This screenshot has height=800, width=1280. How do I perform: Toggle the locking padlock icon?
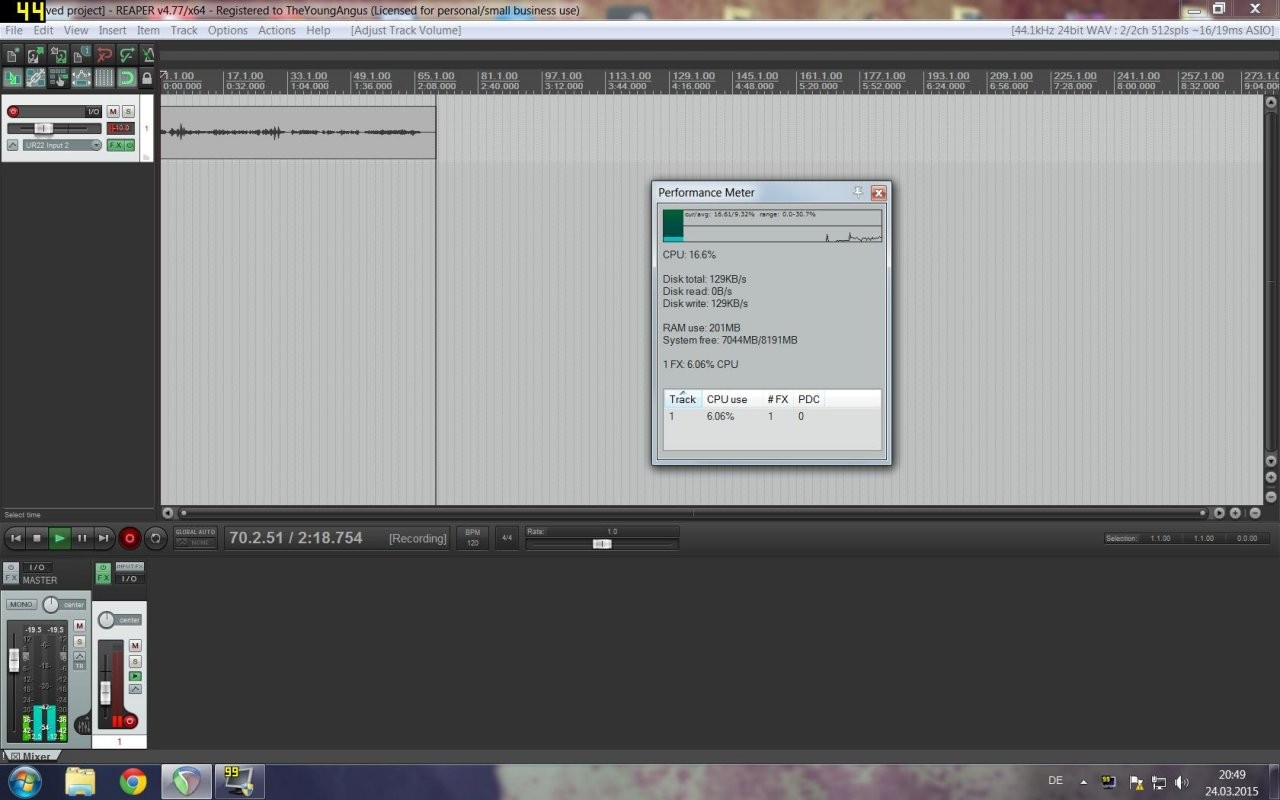tap(147, 78)
